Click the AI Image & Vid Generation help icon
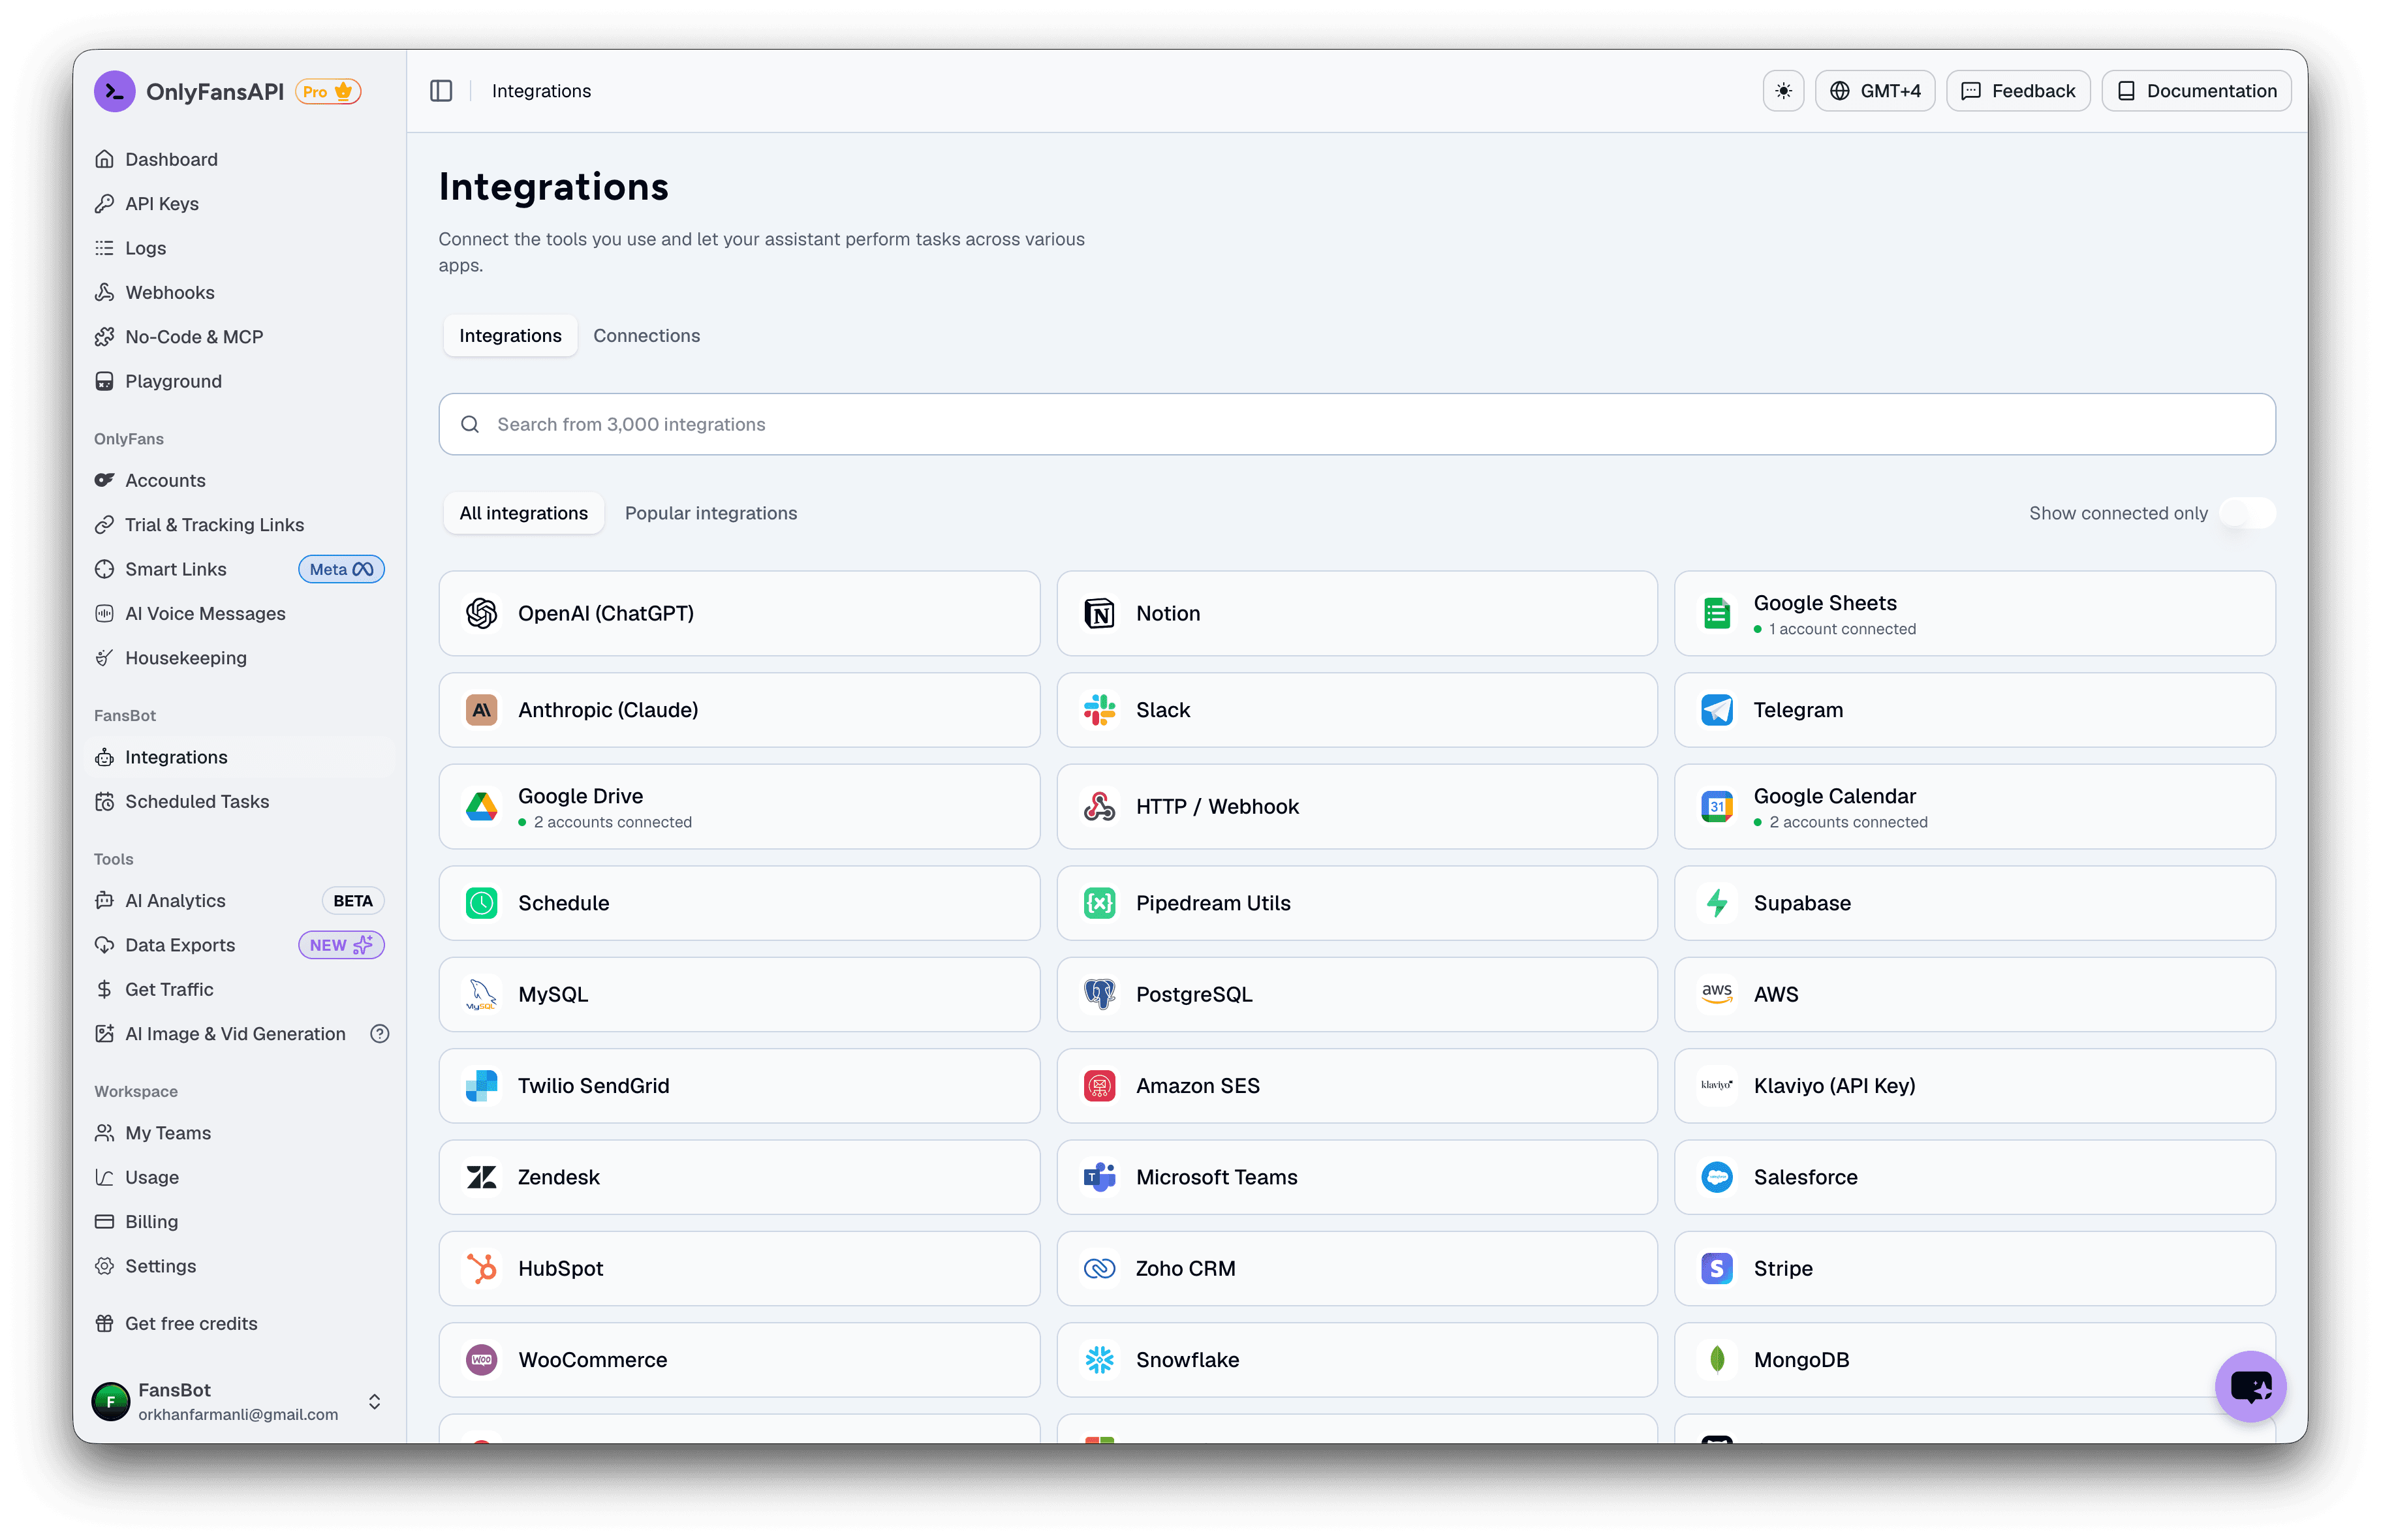The image size is (2381, 1540). [x=379, y=1034]
